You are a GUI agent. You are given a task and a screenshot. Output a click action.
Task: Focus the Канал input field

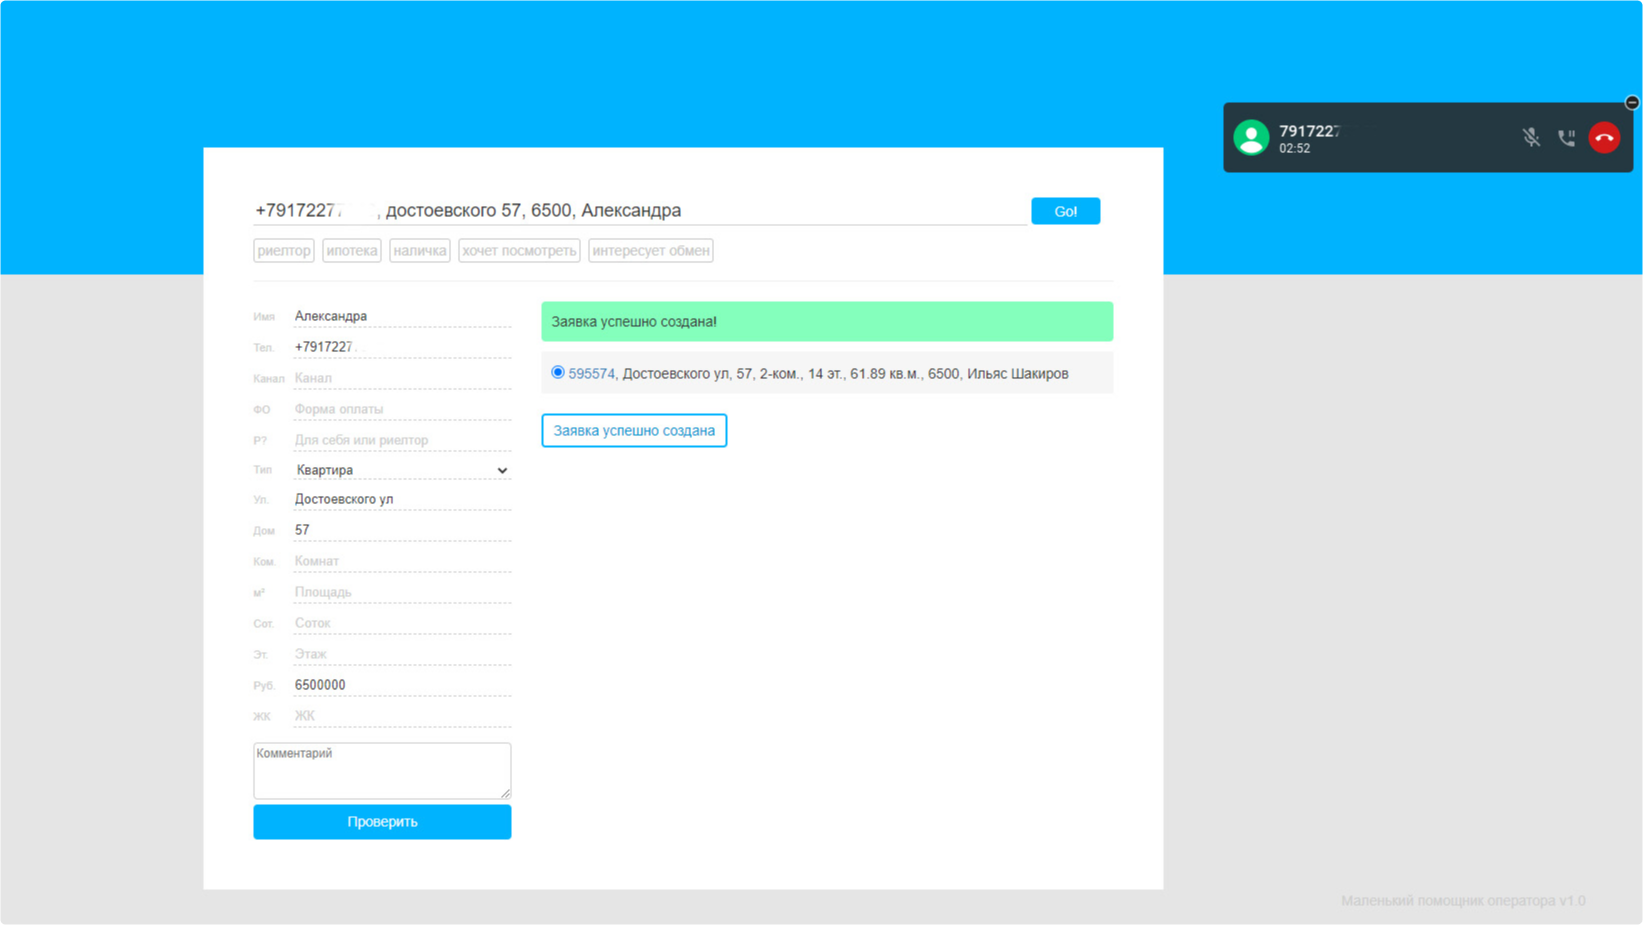pos(402,378)
